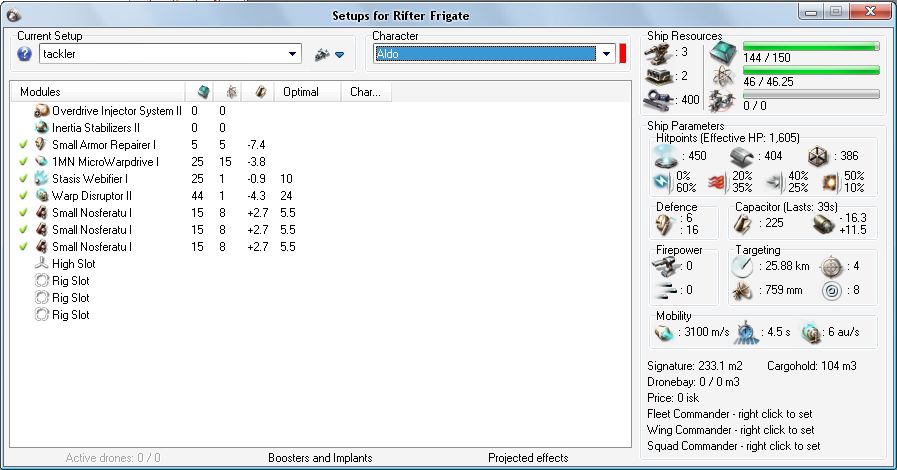
Task: Click the Overdrive Injector System II icon
Action: click(x=41, y=110)
